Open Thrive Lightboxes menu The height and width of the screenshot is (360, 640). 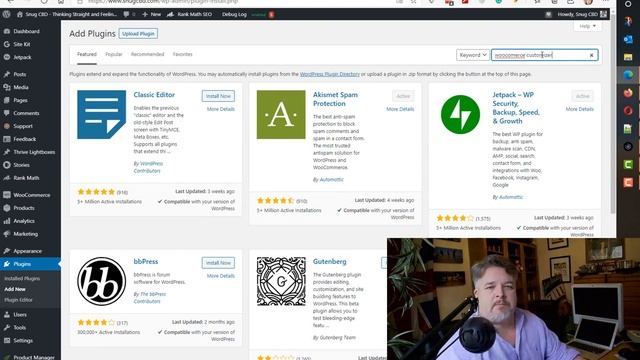coord(34,152)
